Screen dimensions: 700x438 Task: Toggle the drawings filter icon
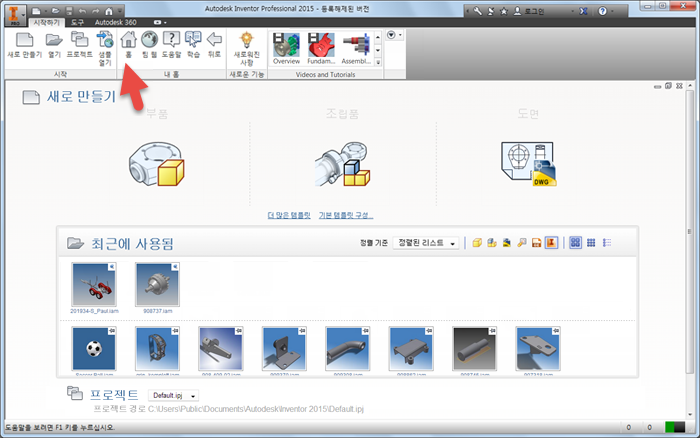[x=506, y=242]
